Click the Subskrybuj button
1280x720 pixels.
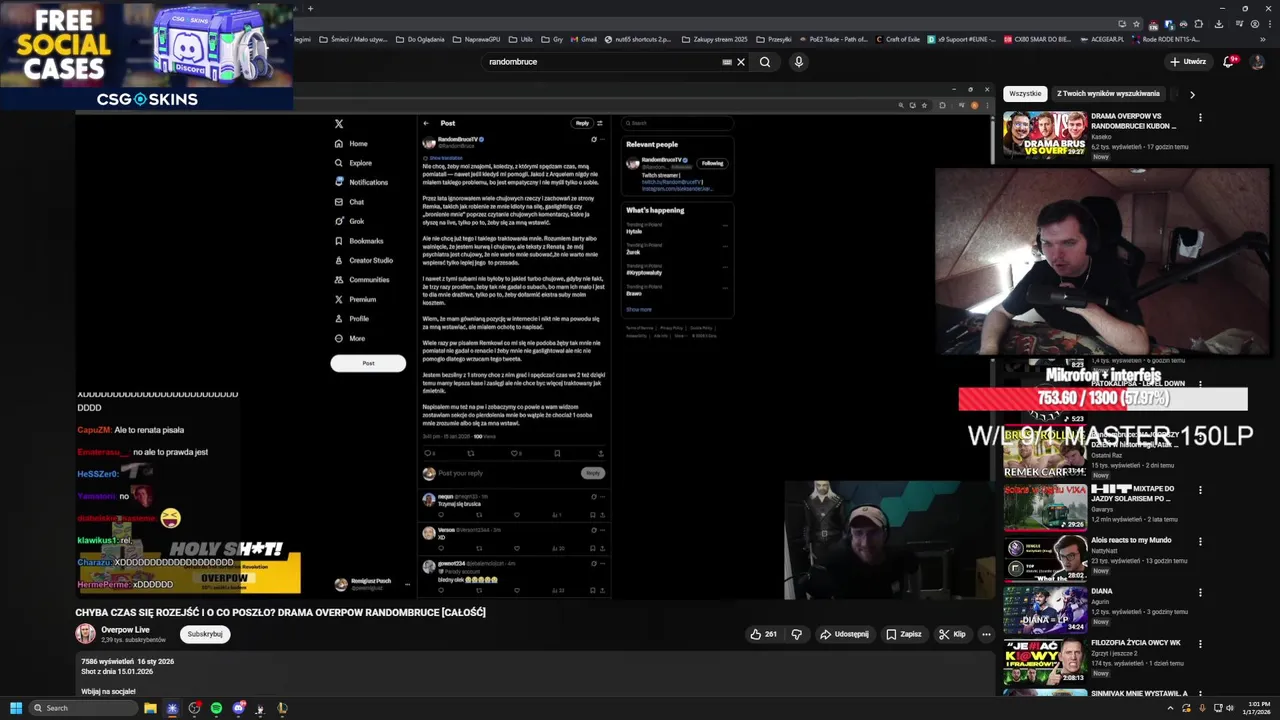[205, 634]
